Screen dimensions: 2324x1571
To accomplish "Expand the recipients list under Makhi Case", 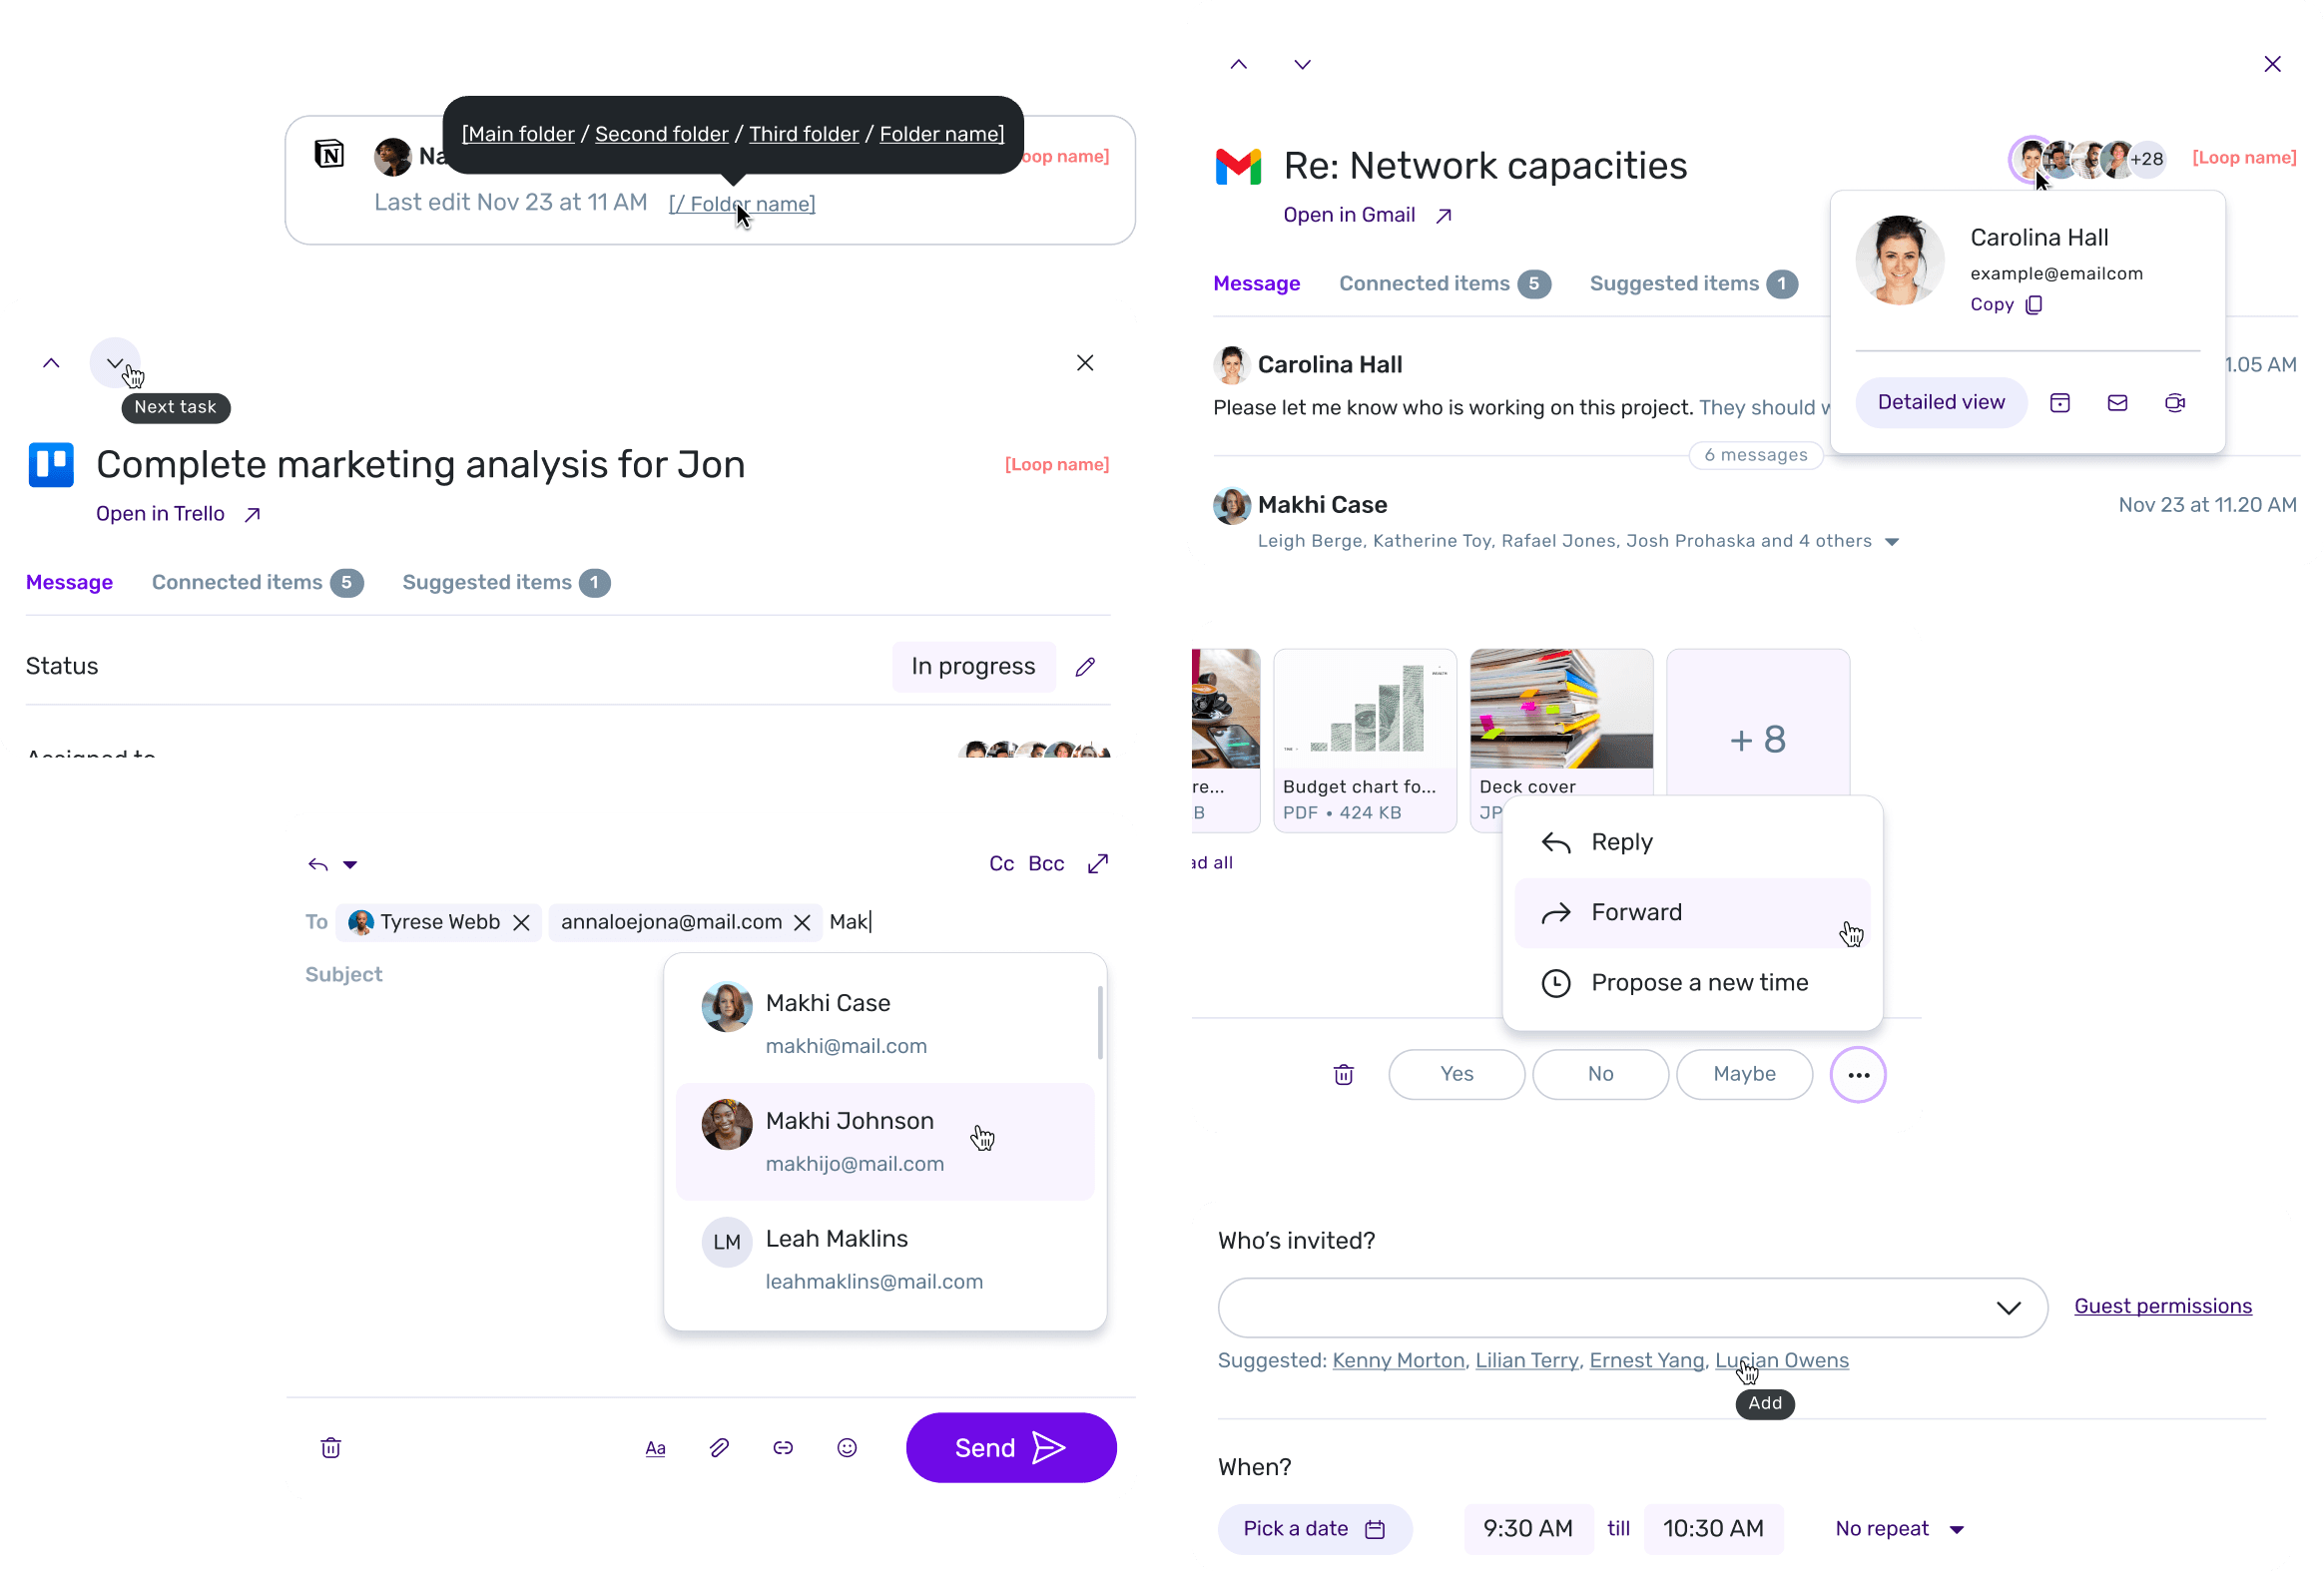I will click(1892, 542).
